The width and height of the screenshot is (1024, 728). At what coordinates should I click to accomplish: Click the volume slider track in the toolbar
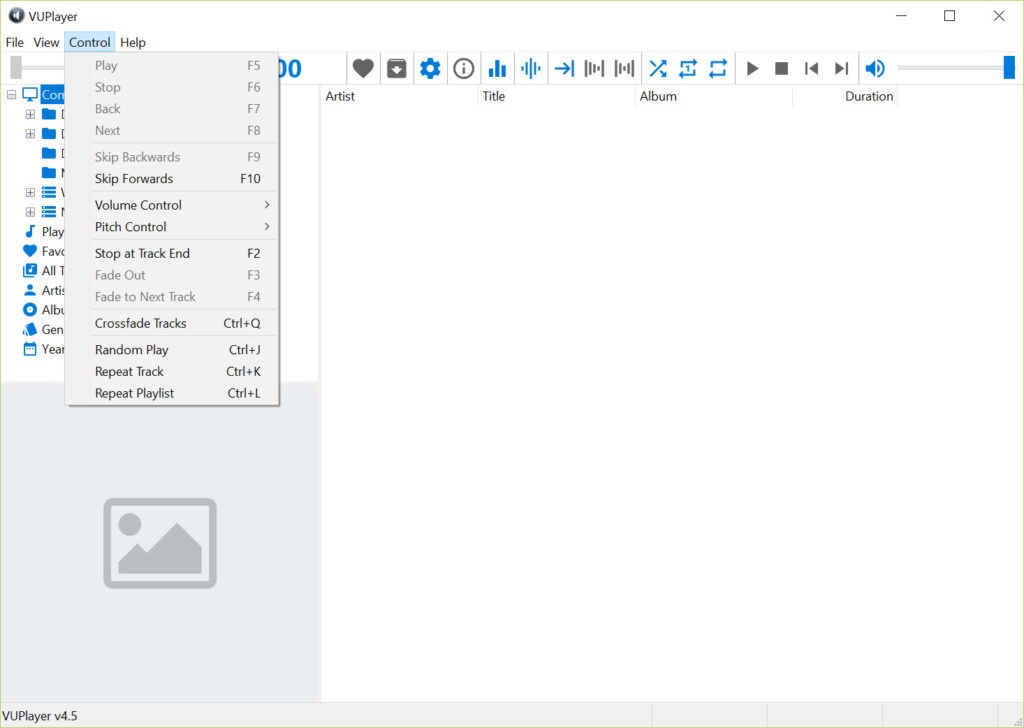point(950,68)
